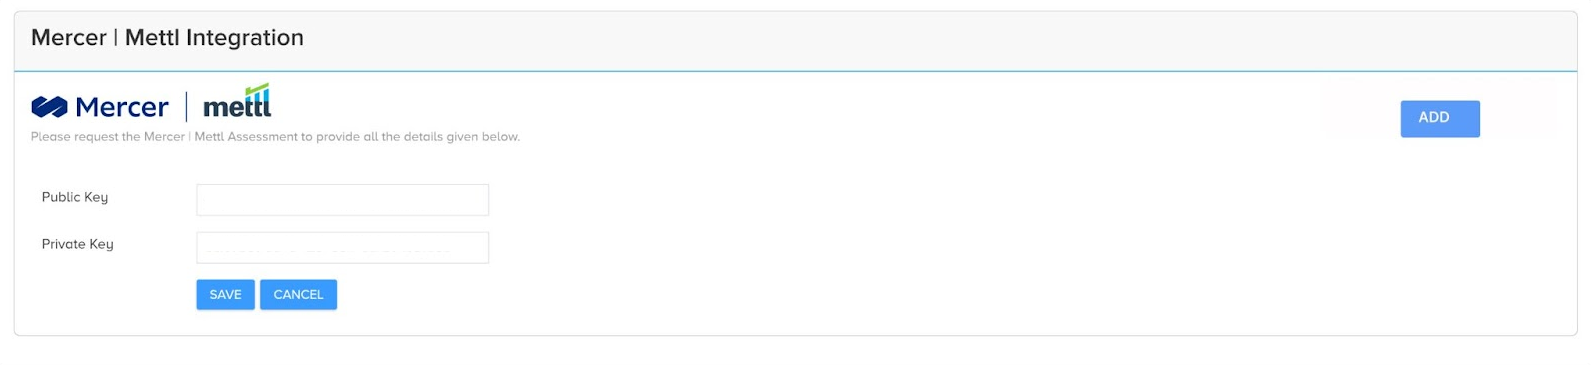This screenshot has height=365, width=1591.
Task: Click the word 'Mercer' in the panel title
Action: [x=68, y=38]
